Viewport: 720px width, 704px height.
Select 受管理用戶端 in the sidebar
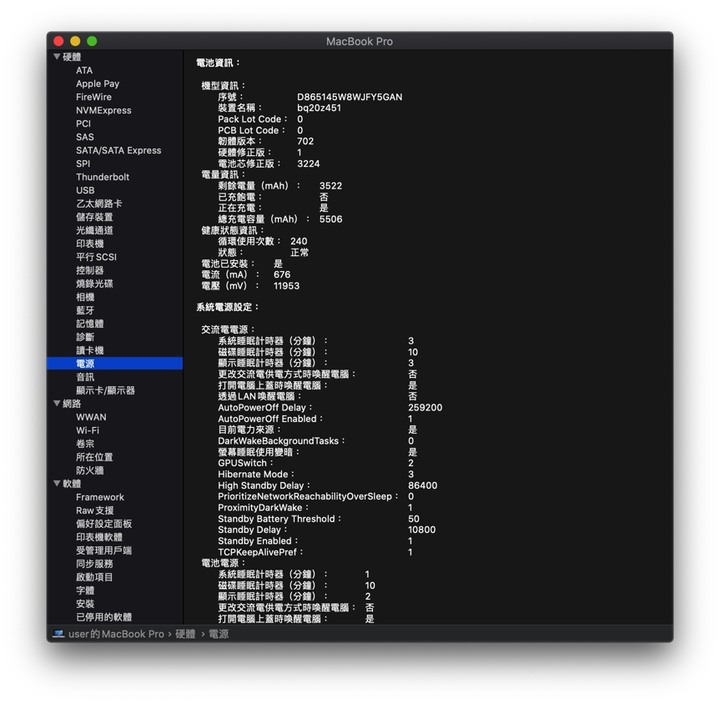(x=104, y=550)
